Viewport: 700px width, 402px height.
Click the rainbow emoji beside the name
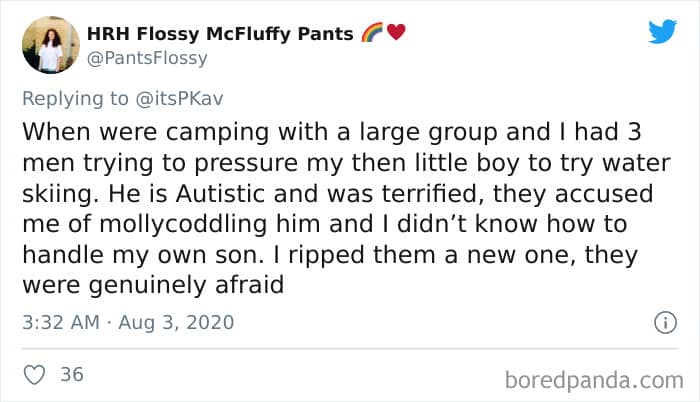370,33
